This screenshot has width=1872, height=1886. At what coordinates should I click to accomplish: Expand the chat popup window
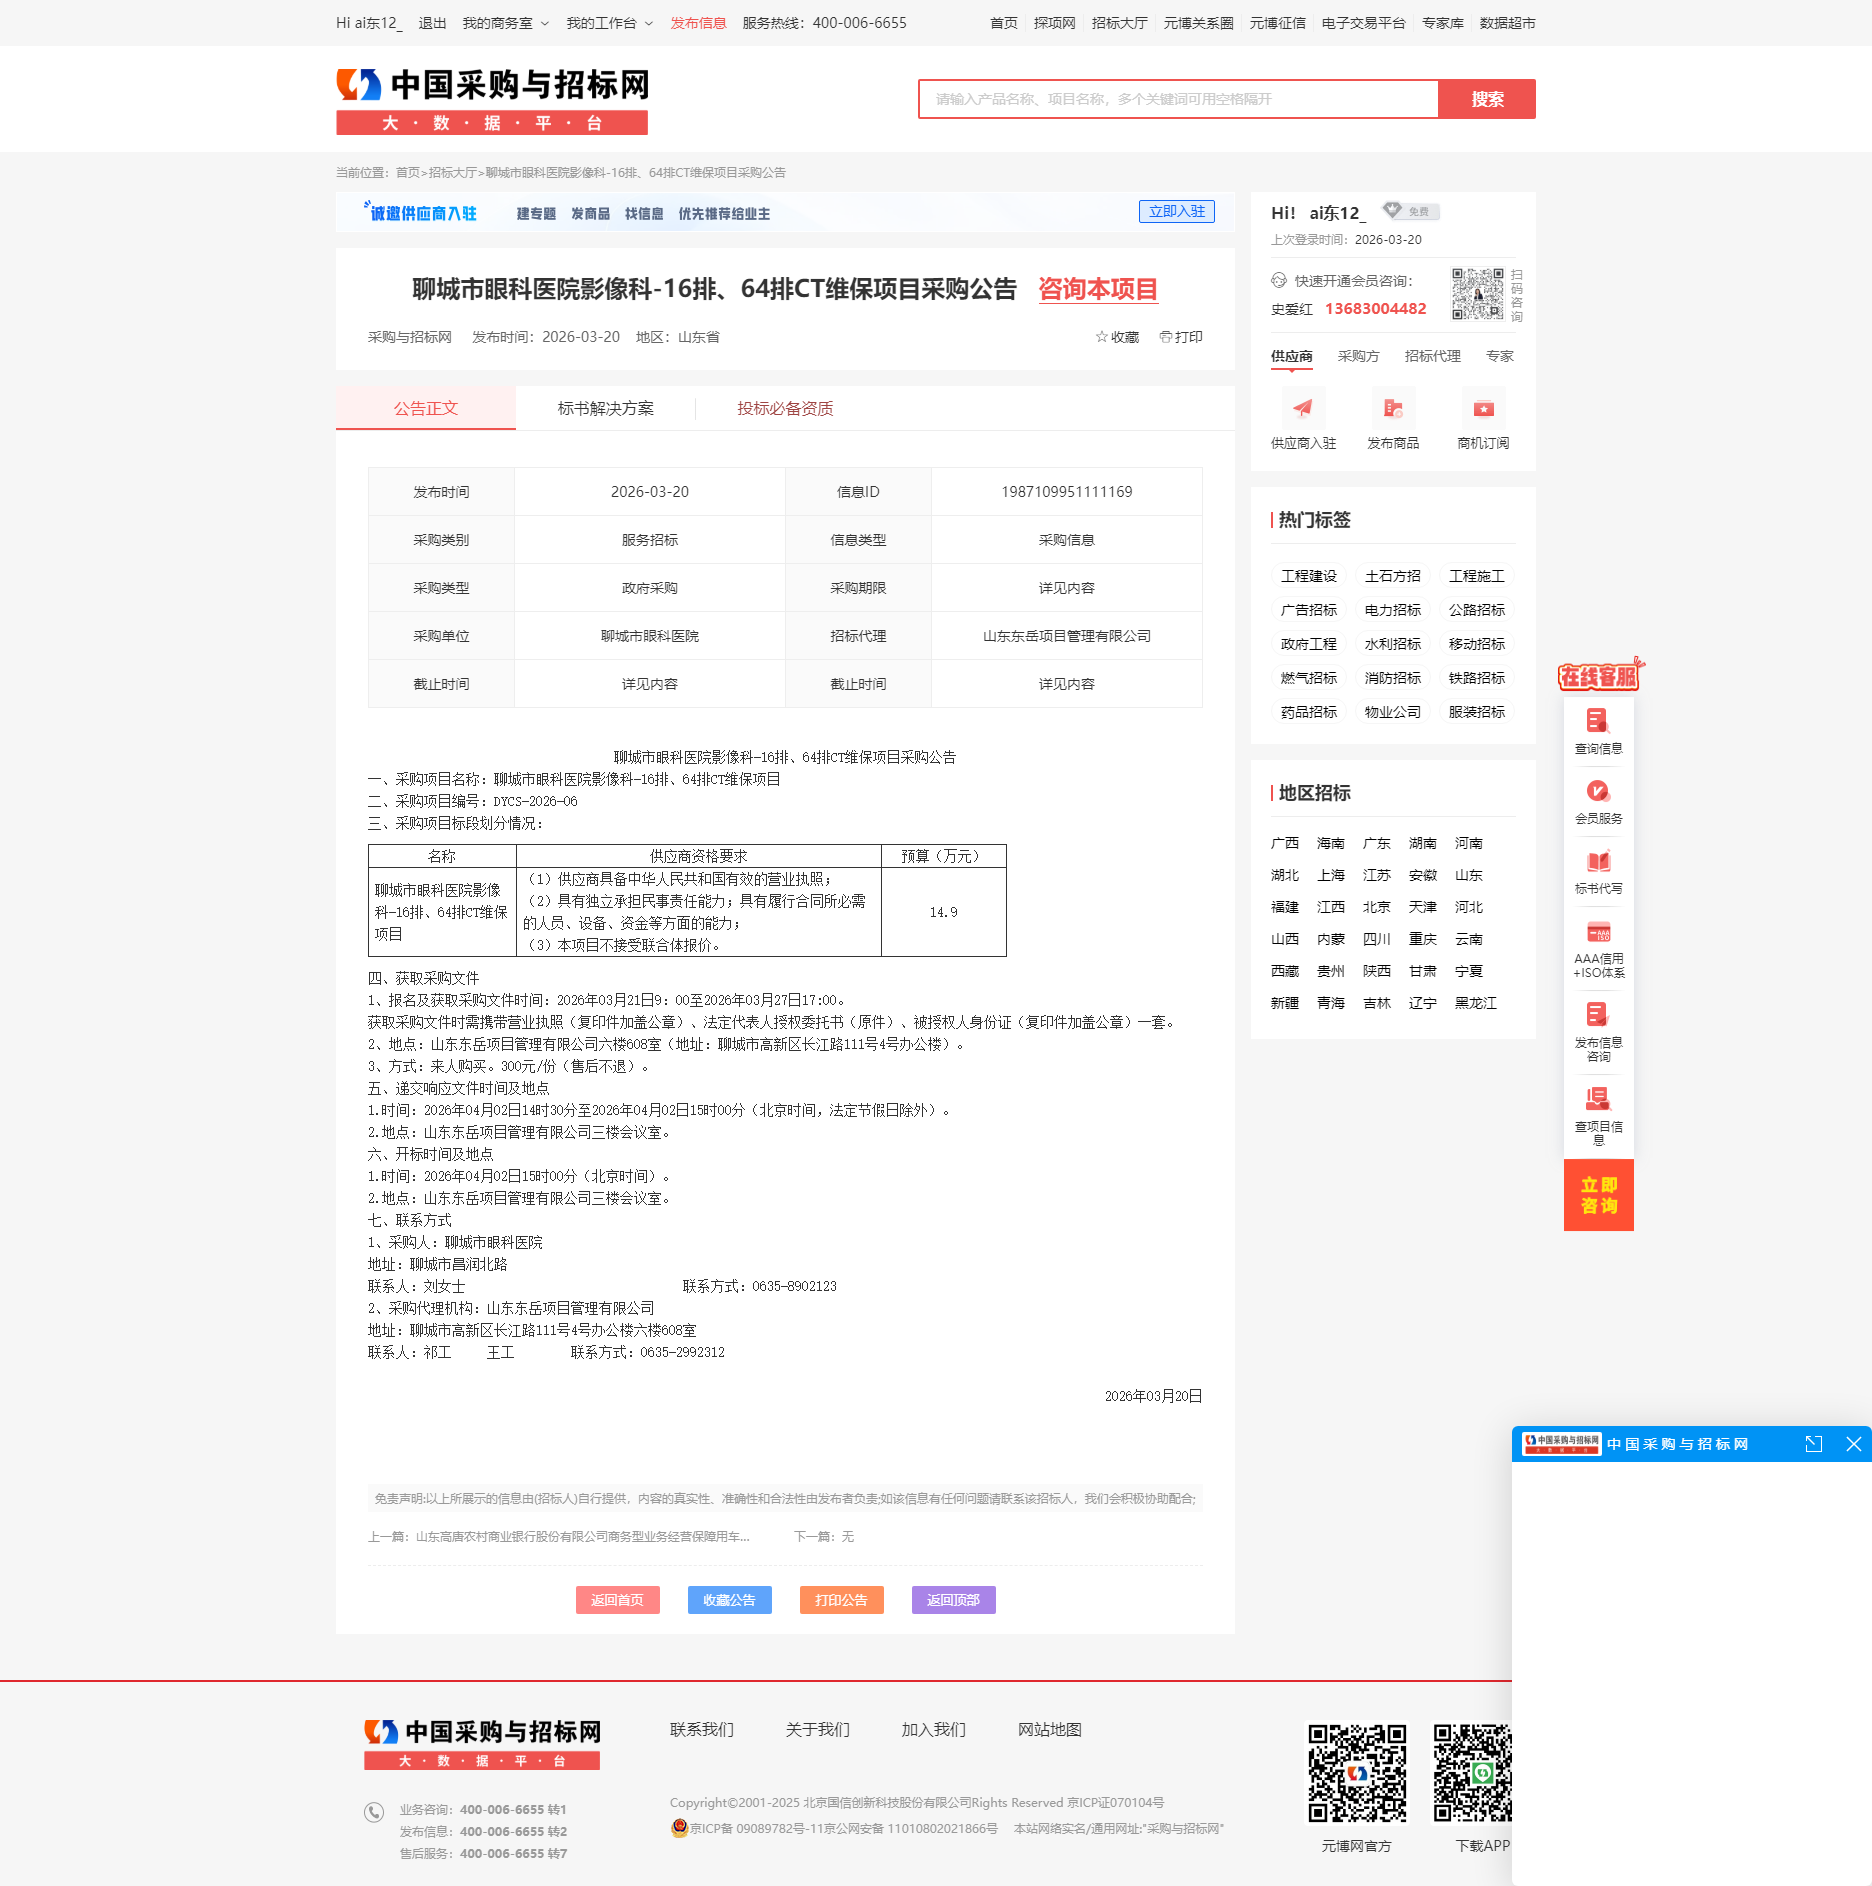tap(1813, 1444)
